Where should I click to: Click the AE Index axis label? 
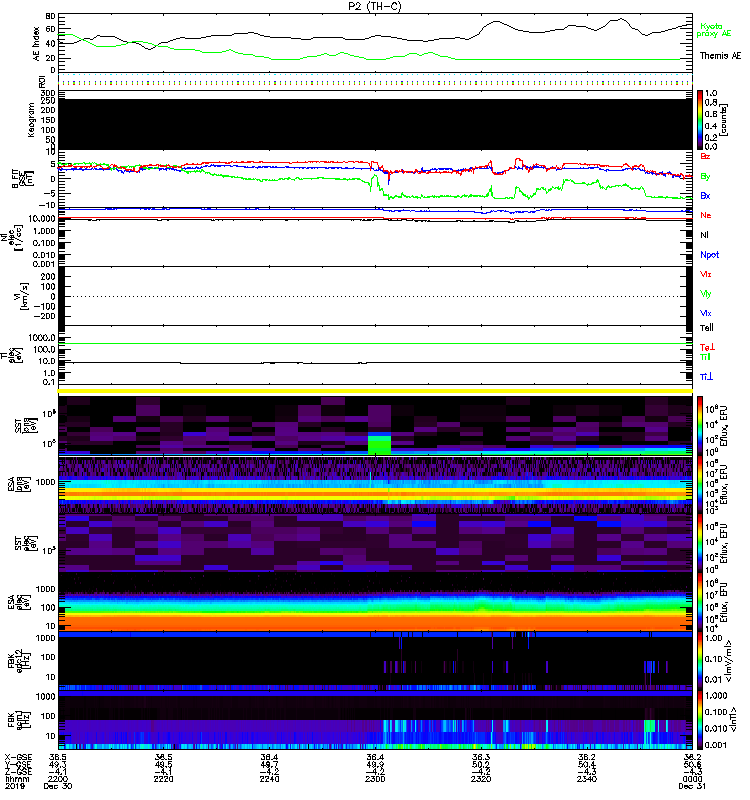tap(36, 44)
